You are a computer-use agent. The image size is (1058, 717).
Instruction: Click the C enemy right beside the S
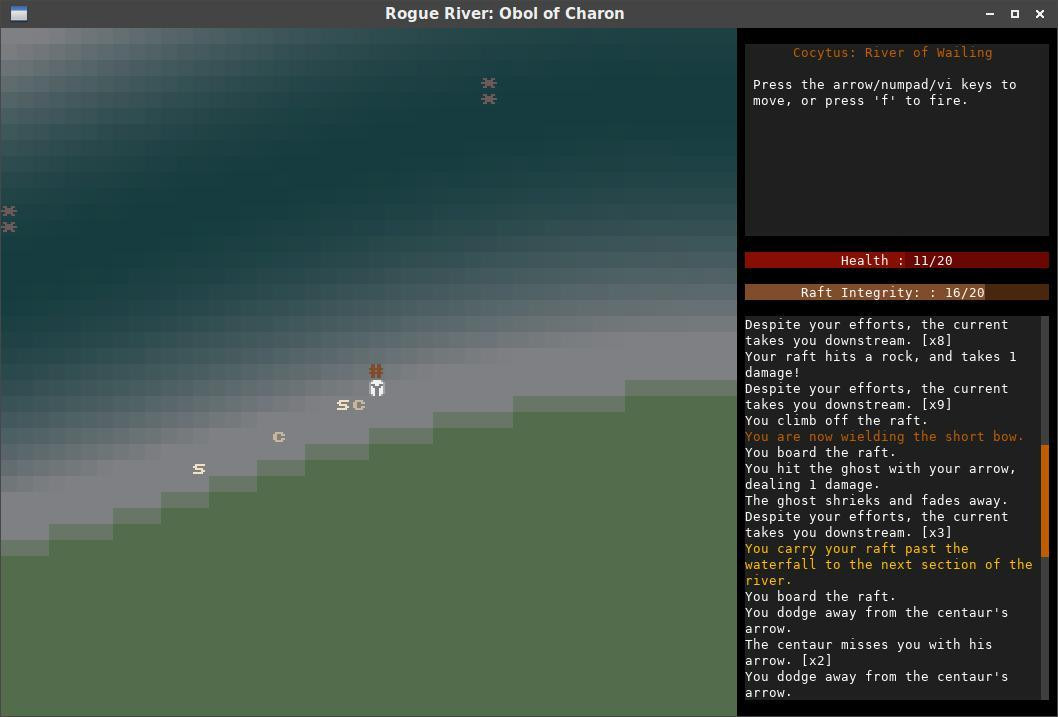click(359, 405)
